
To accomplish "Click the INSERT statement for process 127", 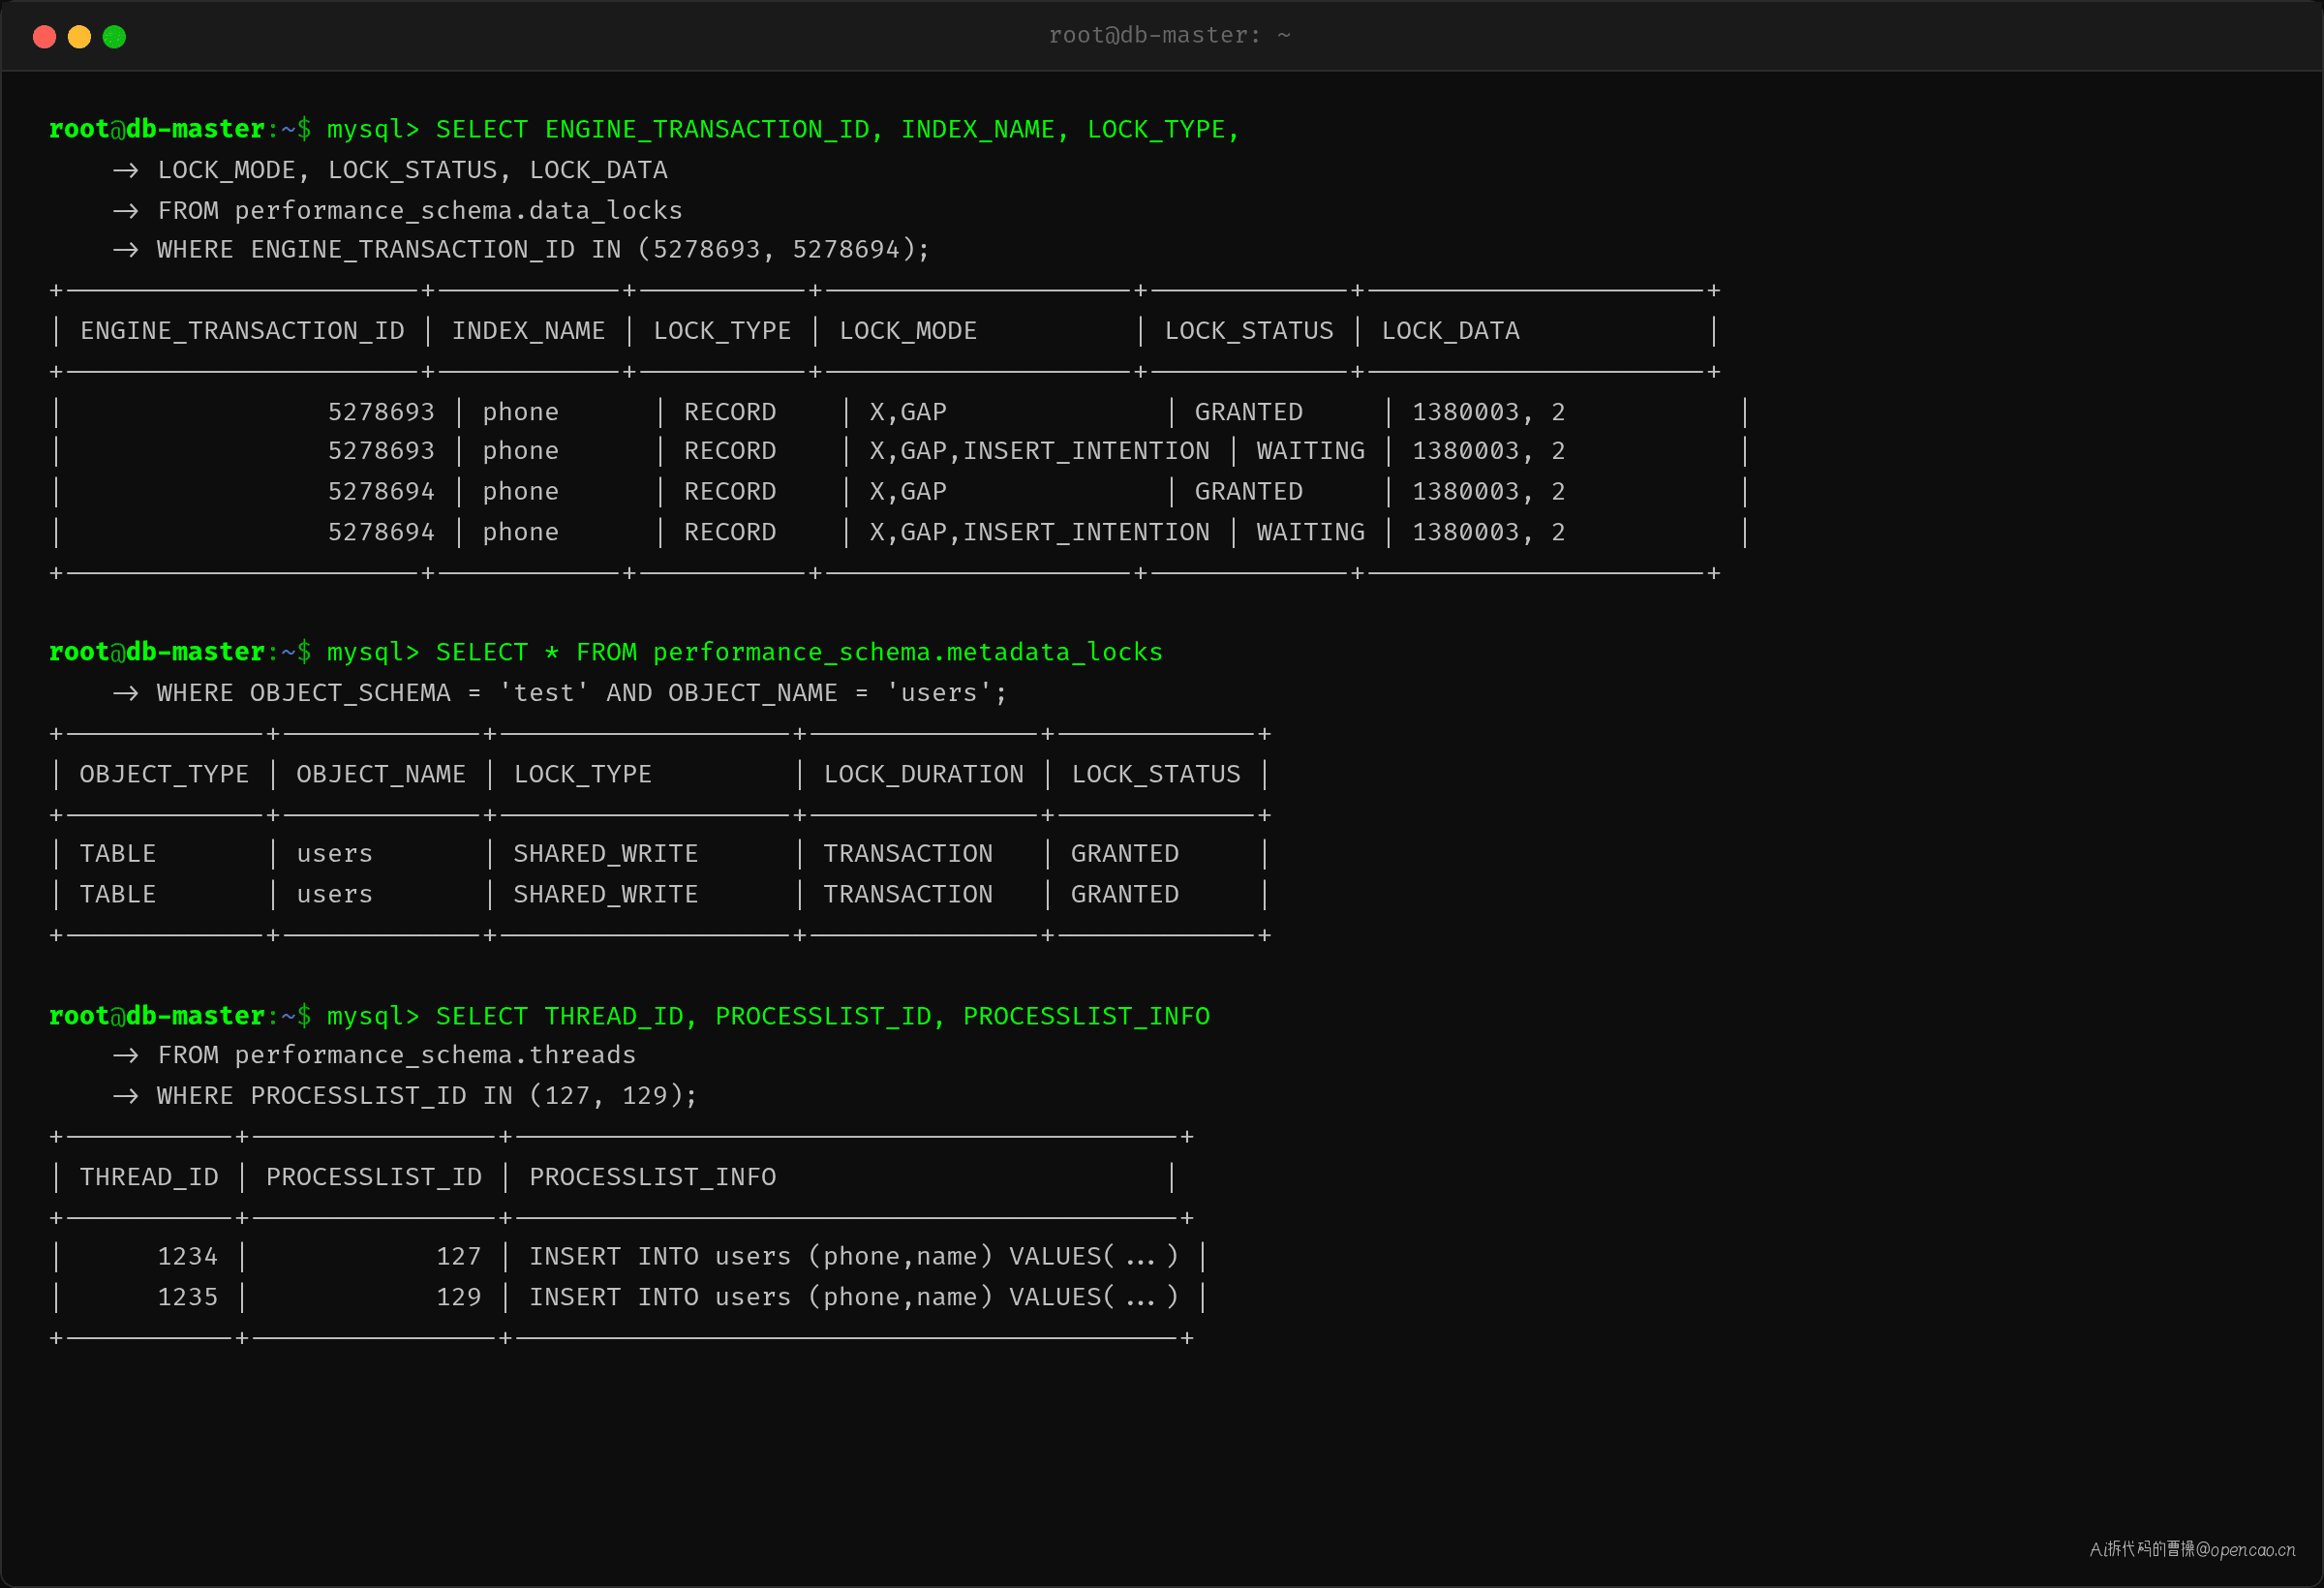I will 853,1257.
